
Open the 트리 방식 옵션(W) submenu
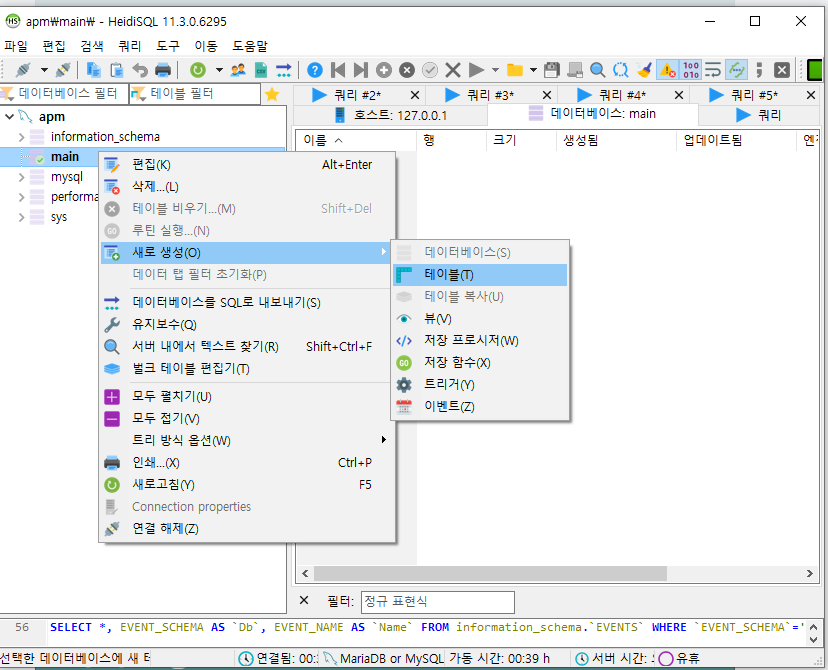point(247,440)
